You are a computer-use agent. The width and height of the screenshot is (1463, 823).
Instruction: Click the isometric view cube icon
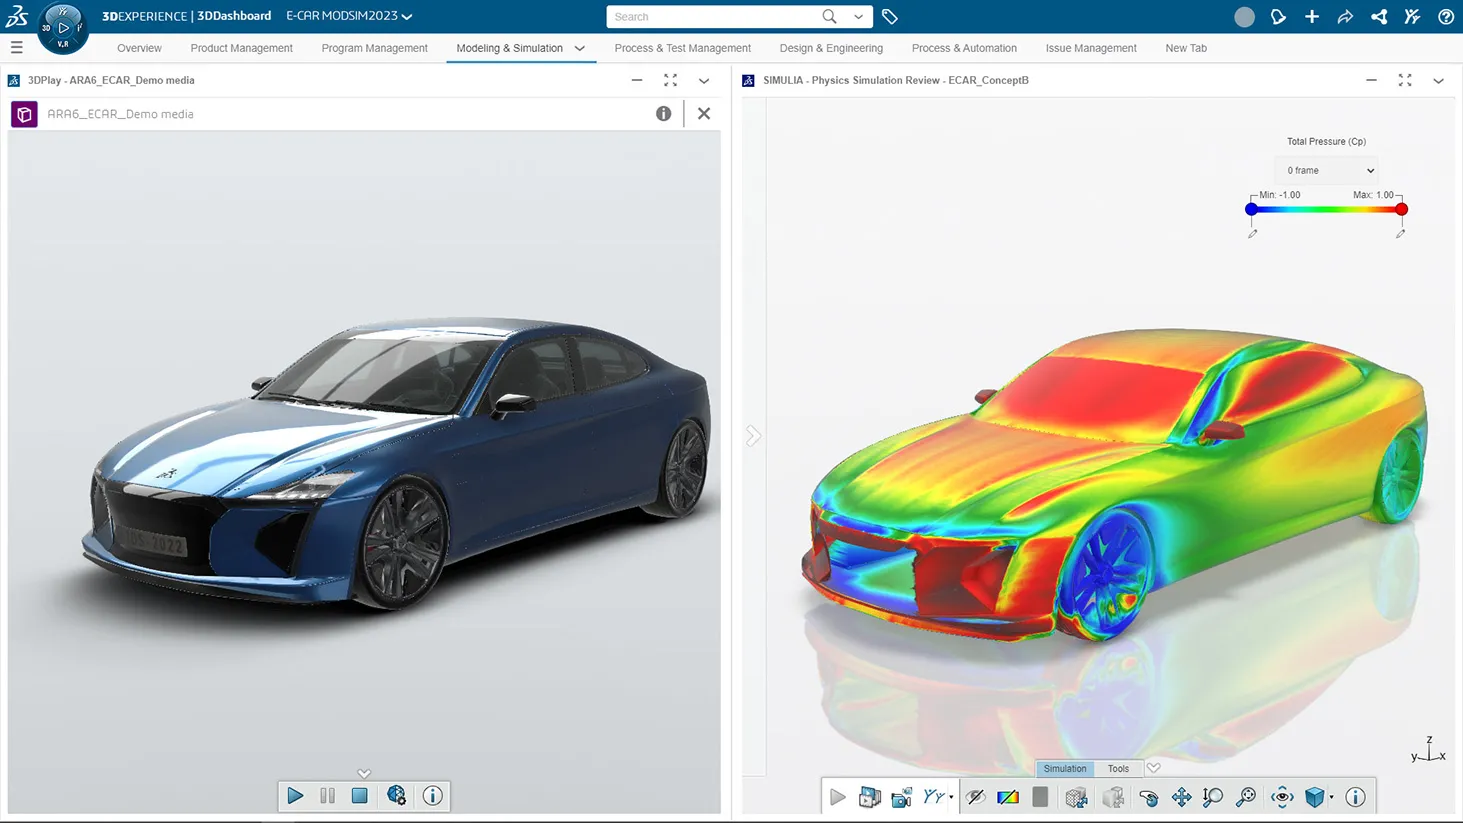pyautogui.click(x=1312, y=797)
